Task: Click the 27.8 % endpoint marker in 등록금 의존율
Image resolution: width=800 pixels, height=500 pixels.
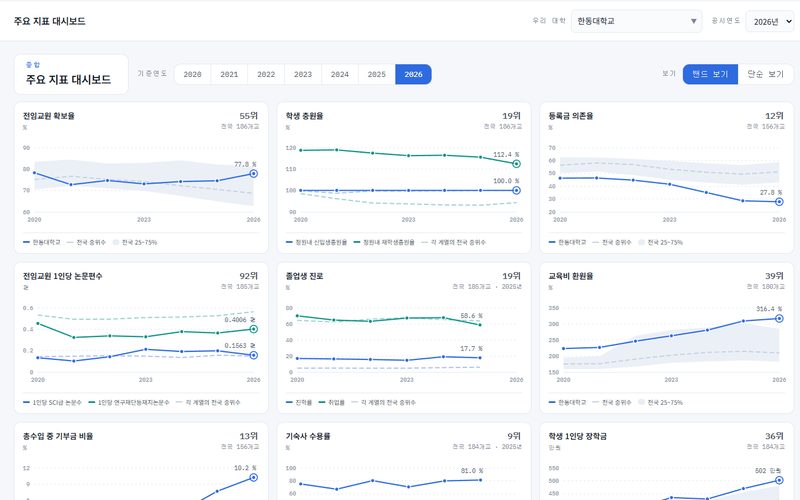Action: click(x=779, y=202)
